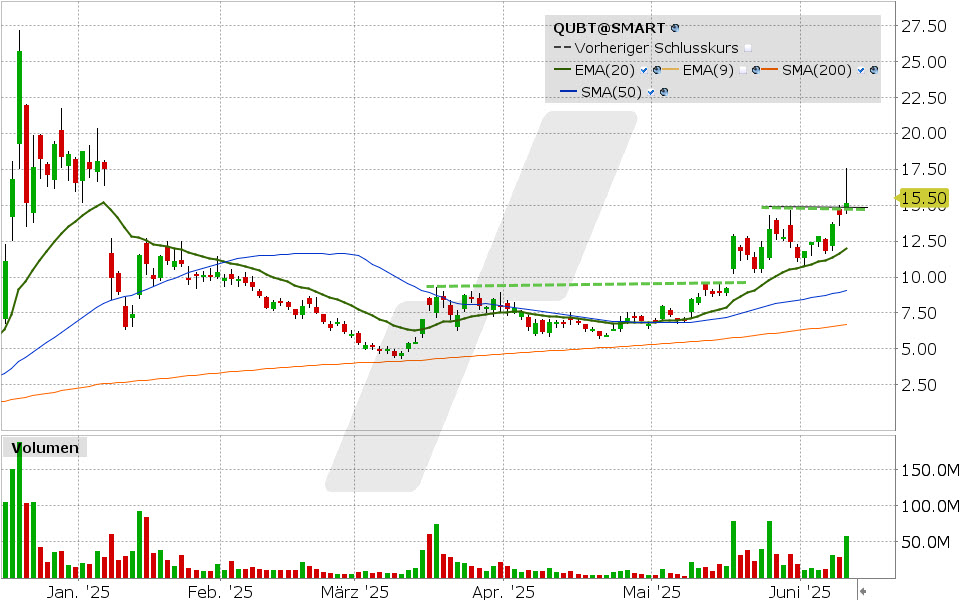
Task: Click the Volumen panel label
Action: pyautogui.click(x=45, y=448)
